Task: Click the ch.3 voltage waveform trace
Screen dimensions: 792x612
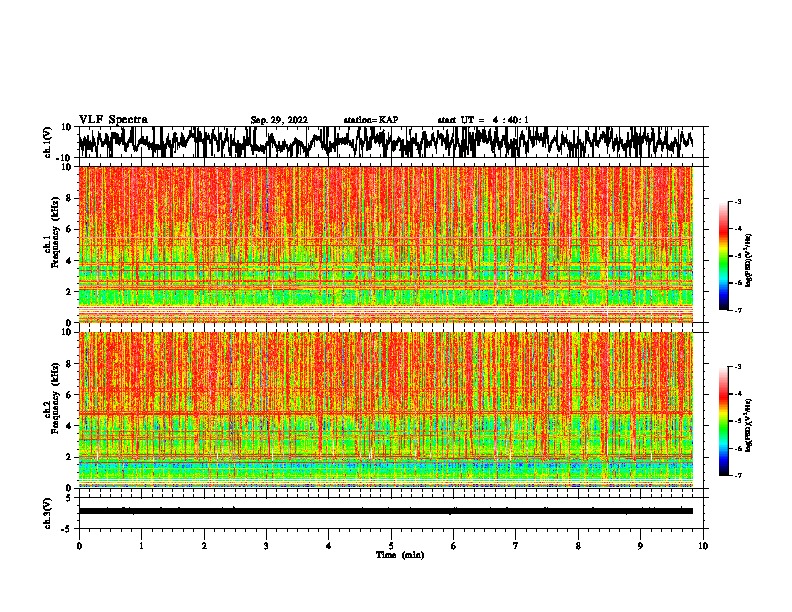Action: tap(386, 511)
